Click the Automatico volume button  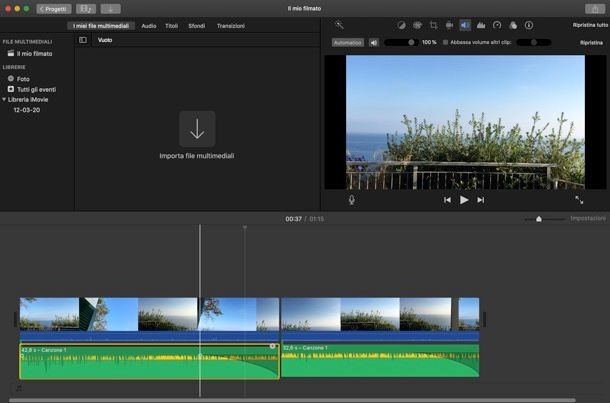click(x=348, y=43)
